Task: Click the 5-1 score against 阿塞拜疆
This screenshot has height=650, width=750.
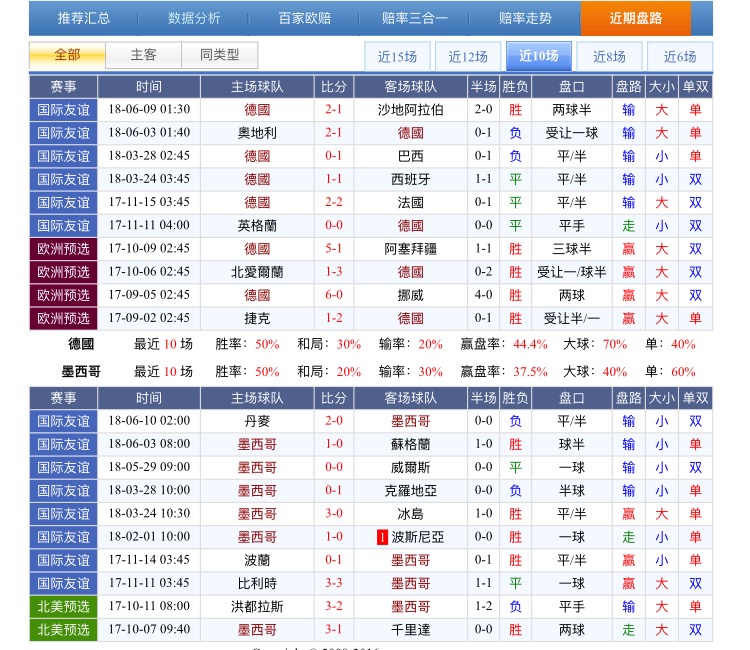Action: [334, 249]
